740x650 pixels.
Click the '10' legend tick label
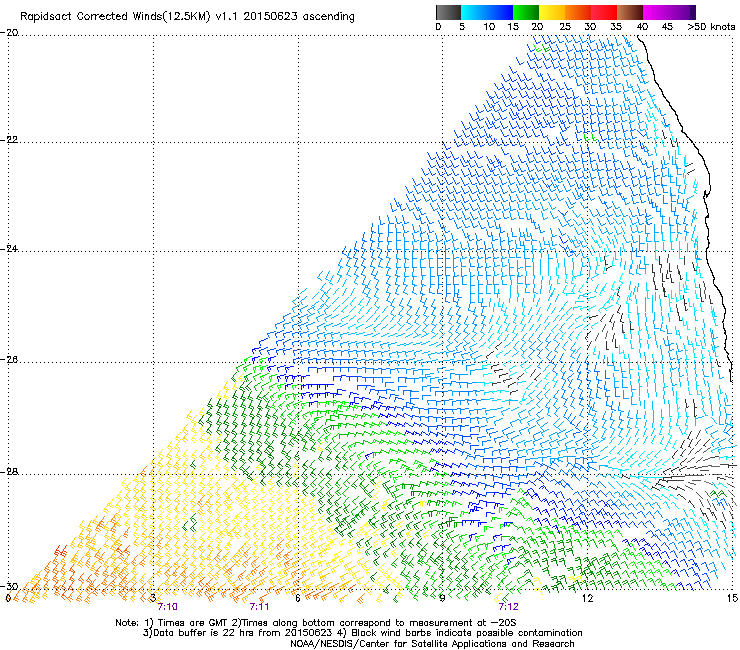coord(489,27)
